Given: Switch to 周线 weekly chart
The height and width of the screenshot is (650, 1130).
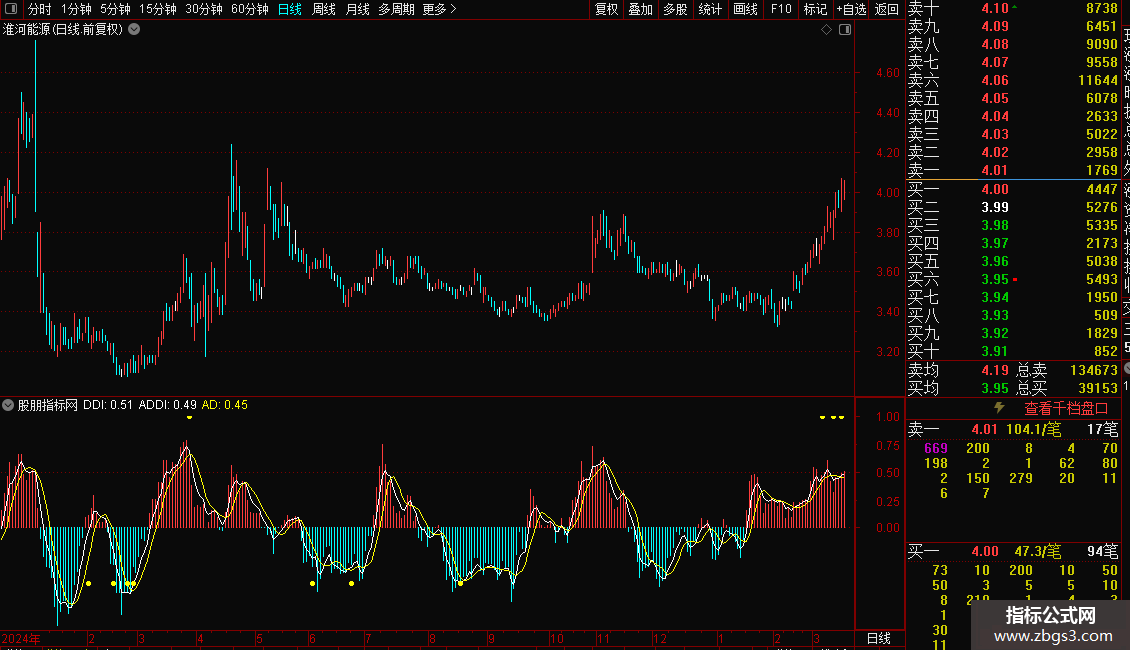Looking at the screenshot, I should point(324,9).
